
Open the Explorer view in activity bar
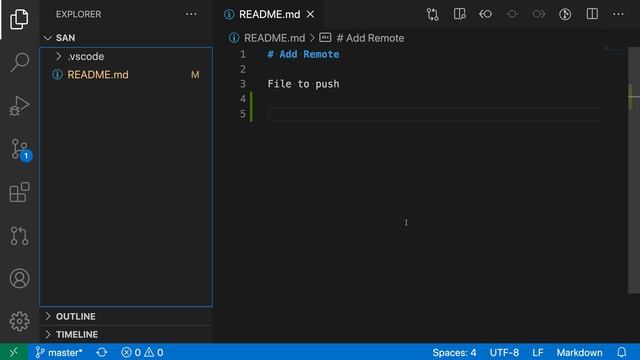(x=19, y=19)
